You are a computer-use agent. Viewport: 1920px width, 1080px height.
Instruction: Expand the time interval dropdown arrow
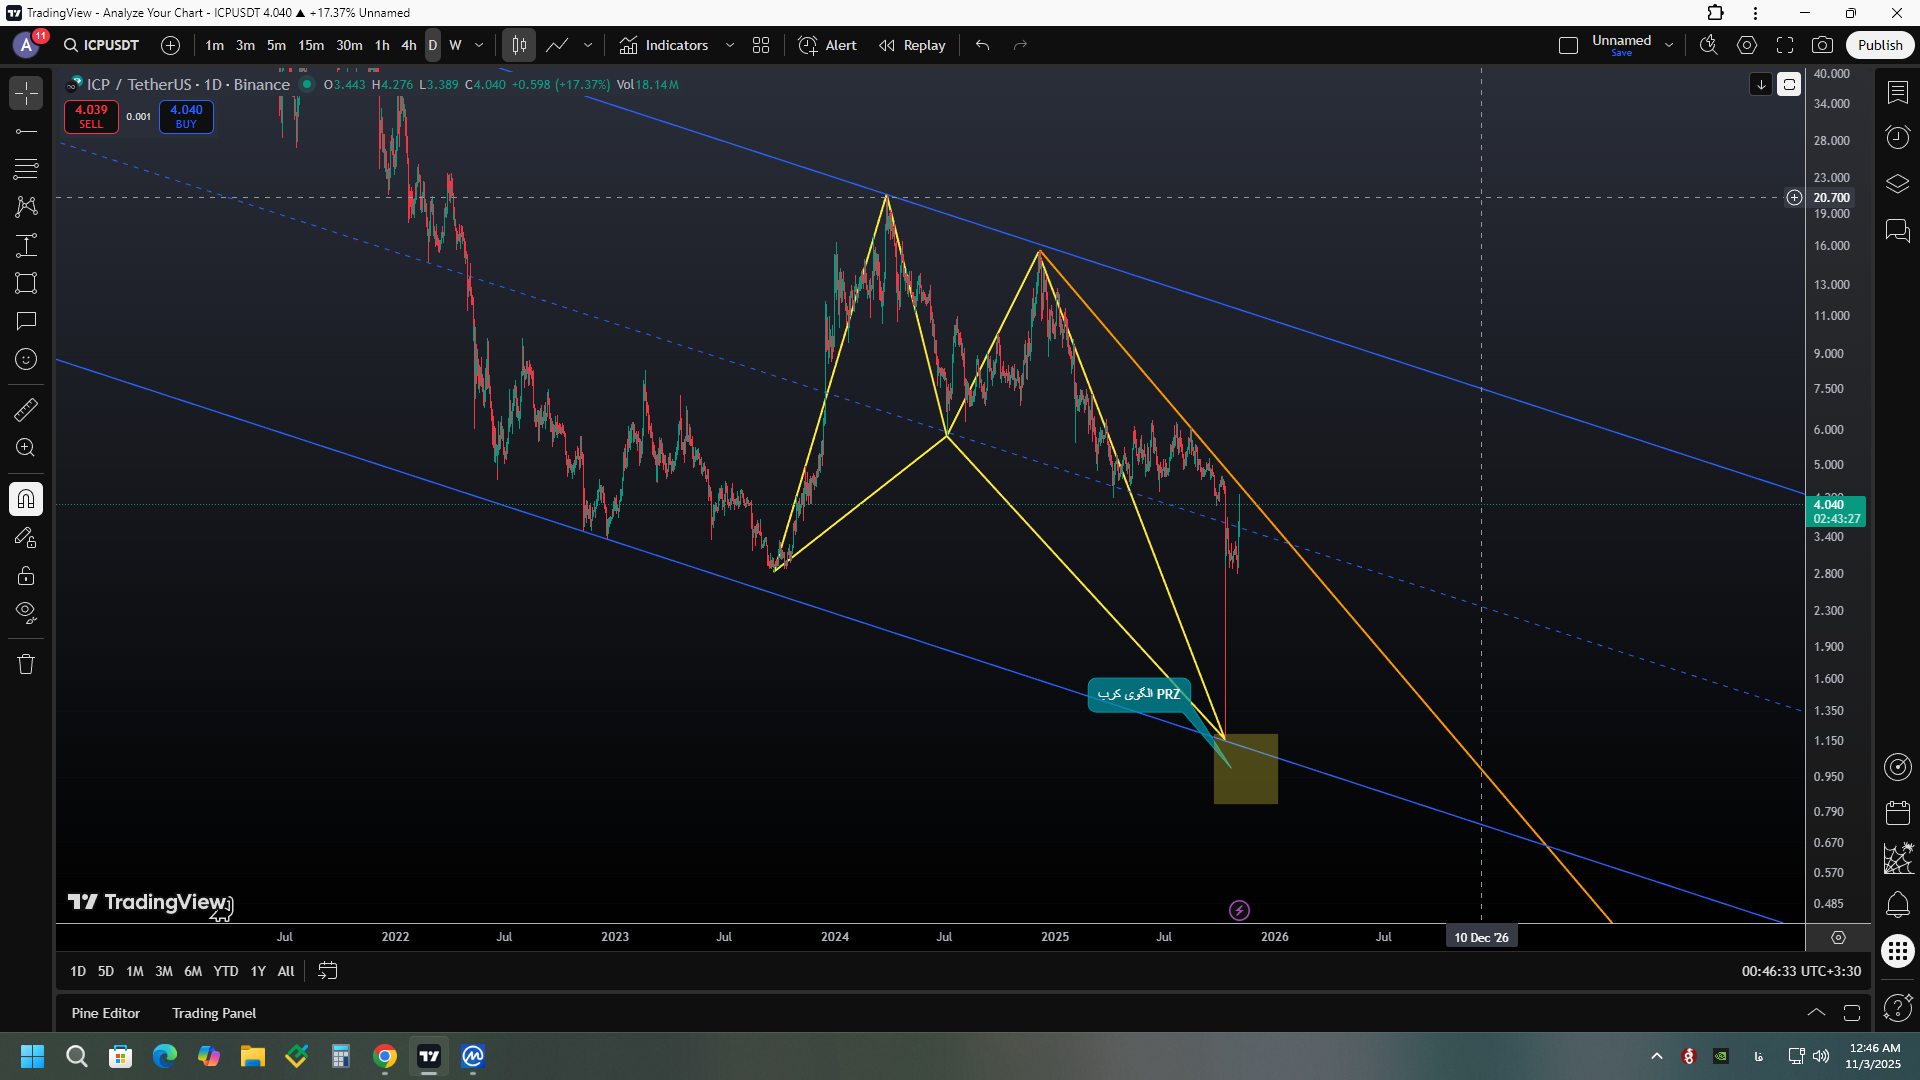tap(479, 45)
